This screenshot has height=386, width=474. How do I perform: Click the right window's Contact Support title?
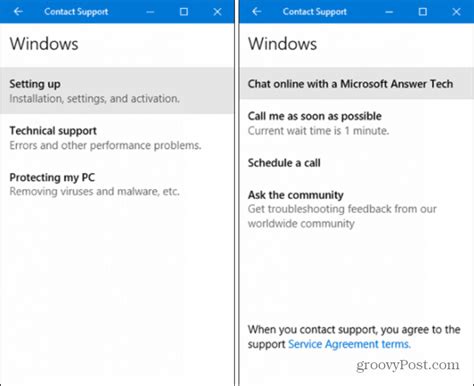[315, 12]
